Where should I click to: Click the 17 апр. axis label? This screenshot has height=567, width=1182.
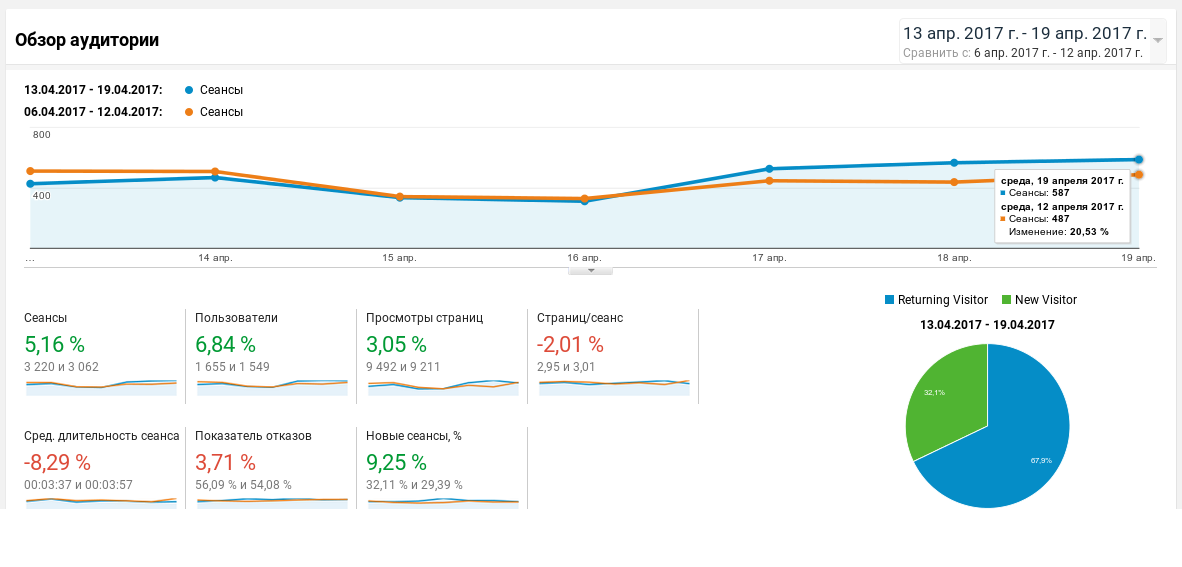[769, 258]
